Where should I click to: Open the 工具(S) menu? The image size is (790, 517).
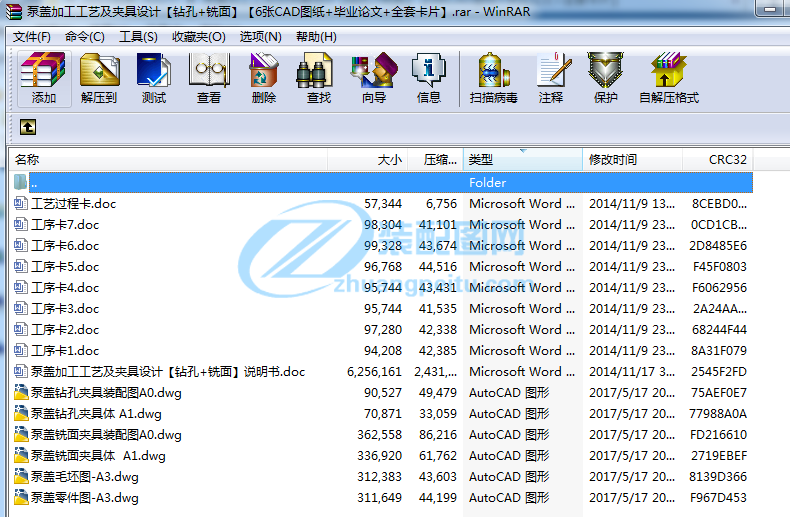[x=138, y=37]
